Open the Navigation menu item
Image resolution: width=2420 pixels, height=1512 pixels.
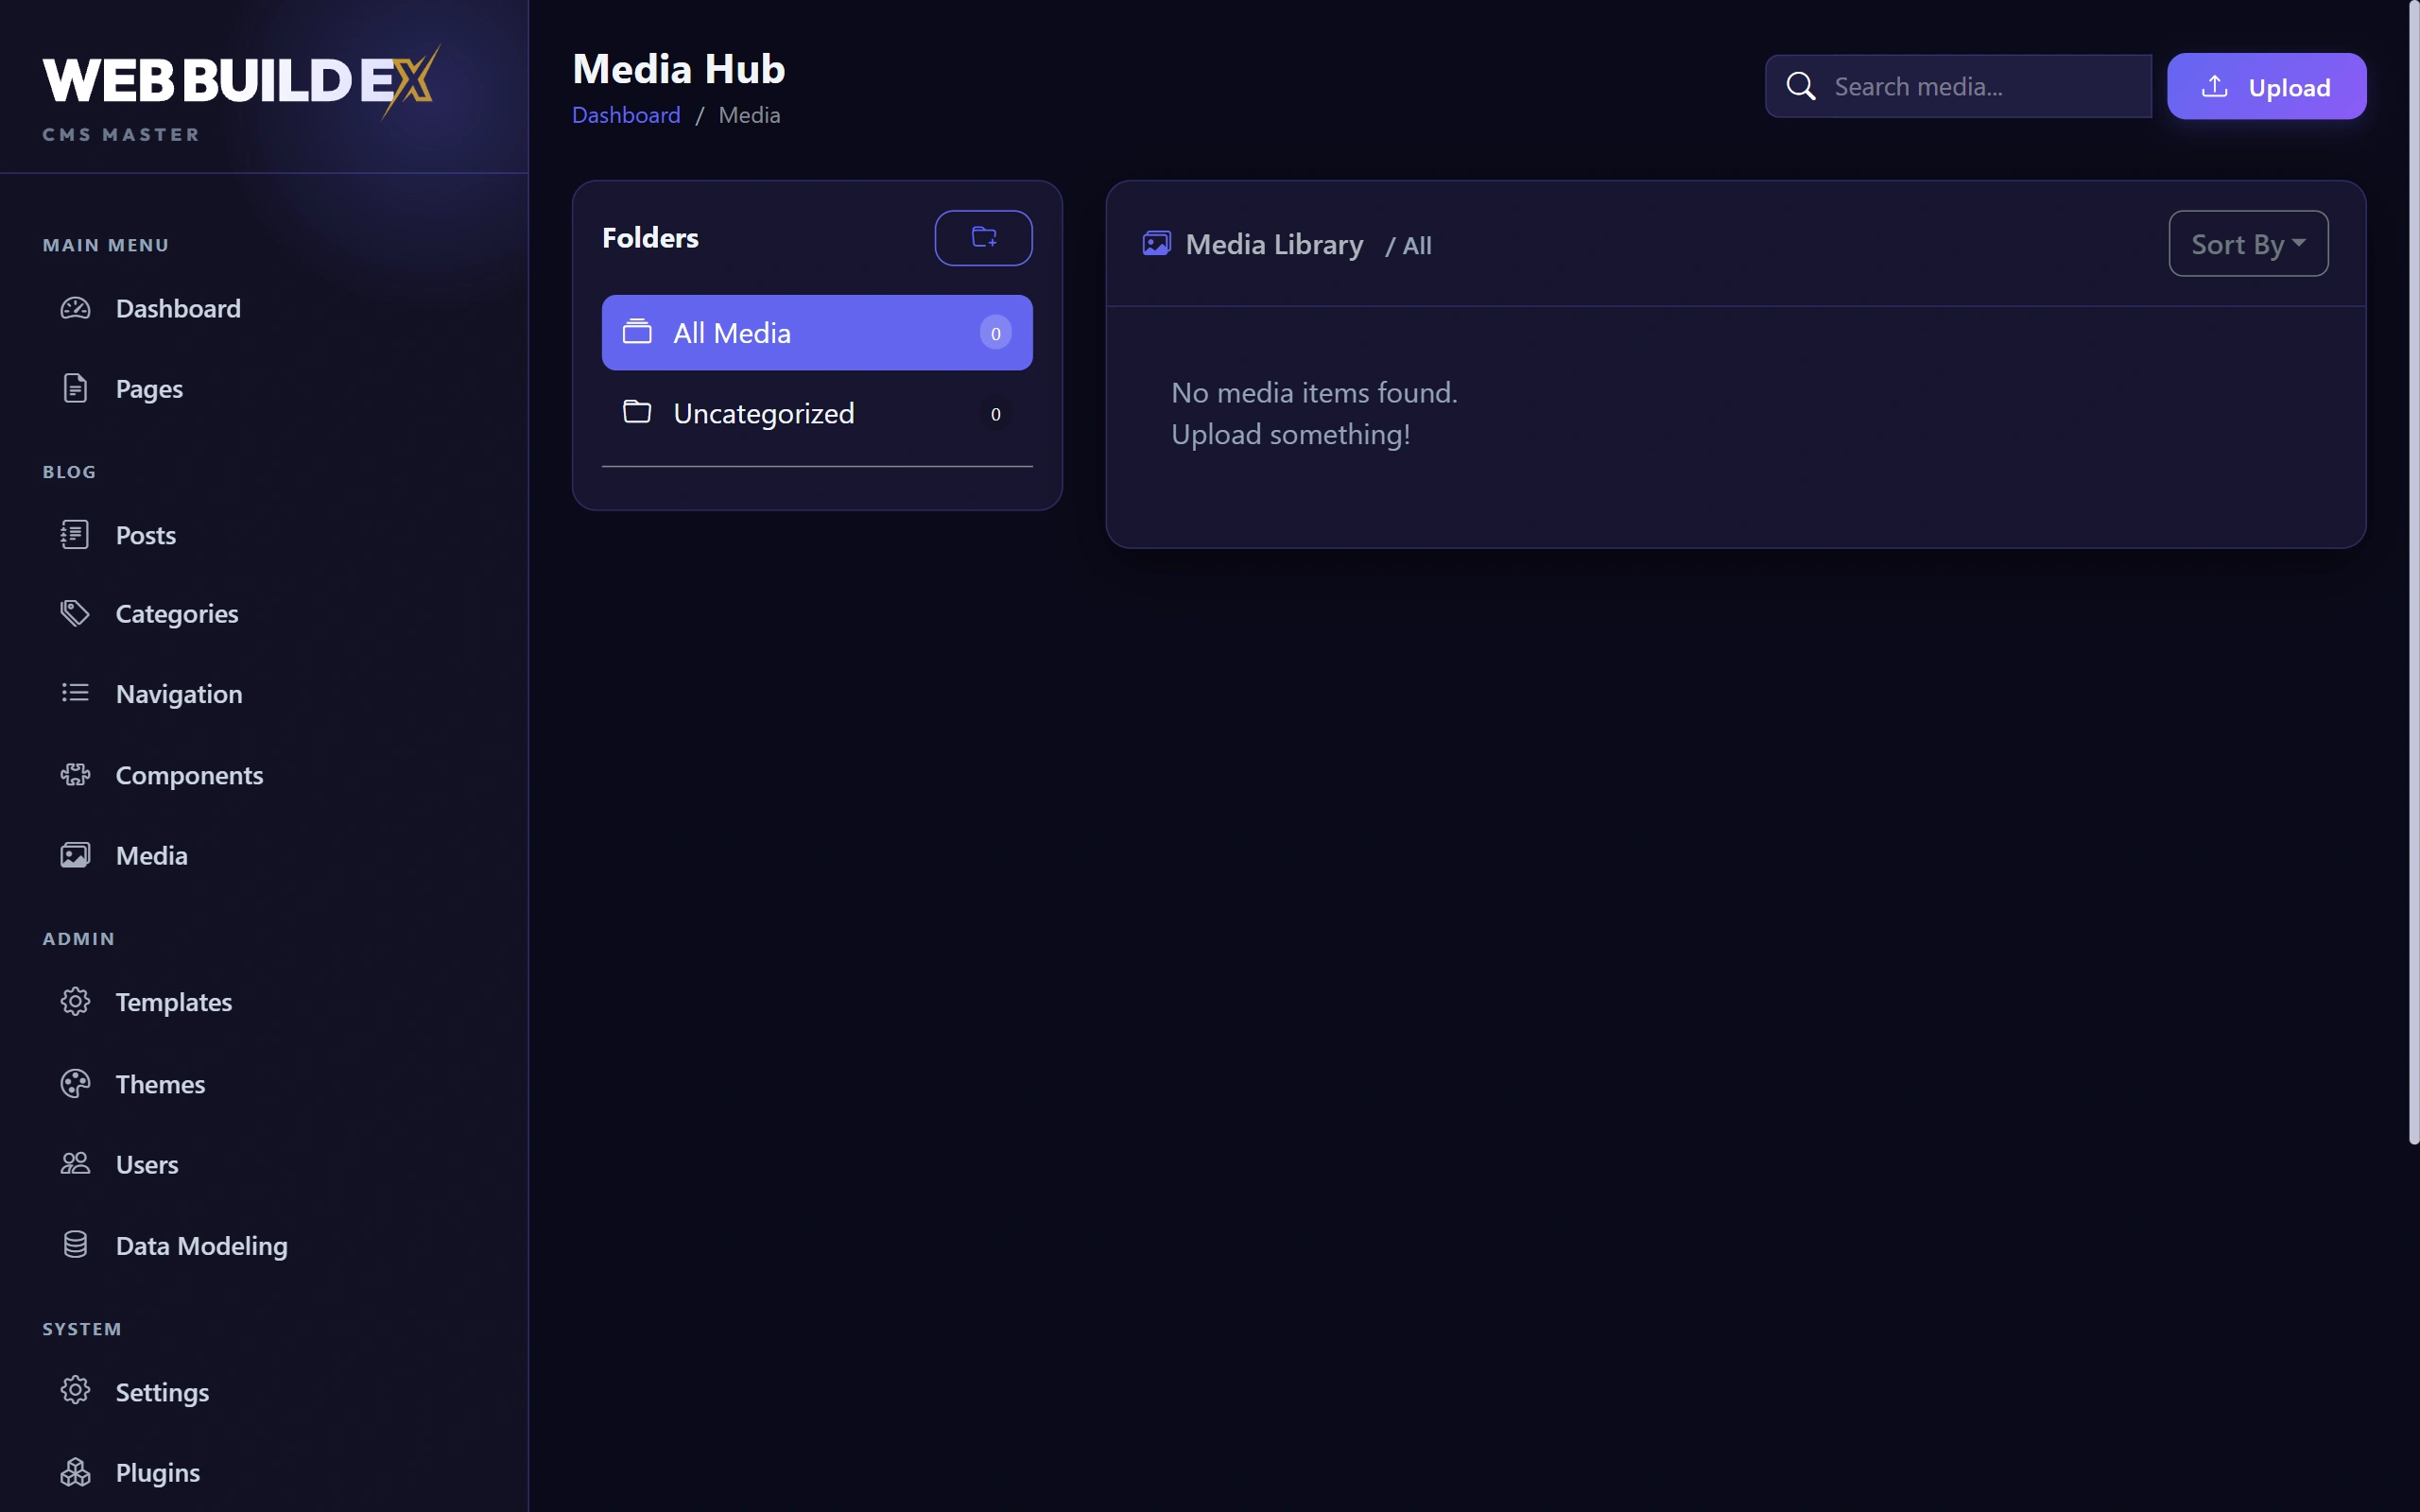tap(179, 693)
